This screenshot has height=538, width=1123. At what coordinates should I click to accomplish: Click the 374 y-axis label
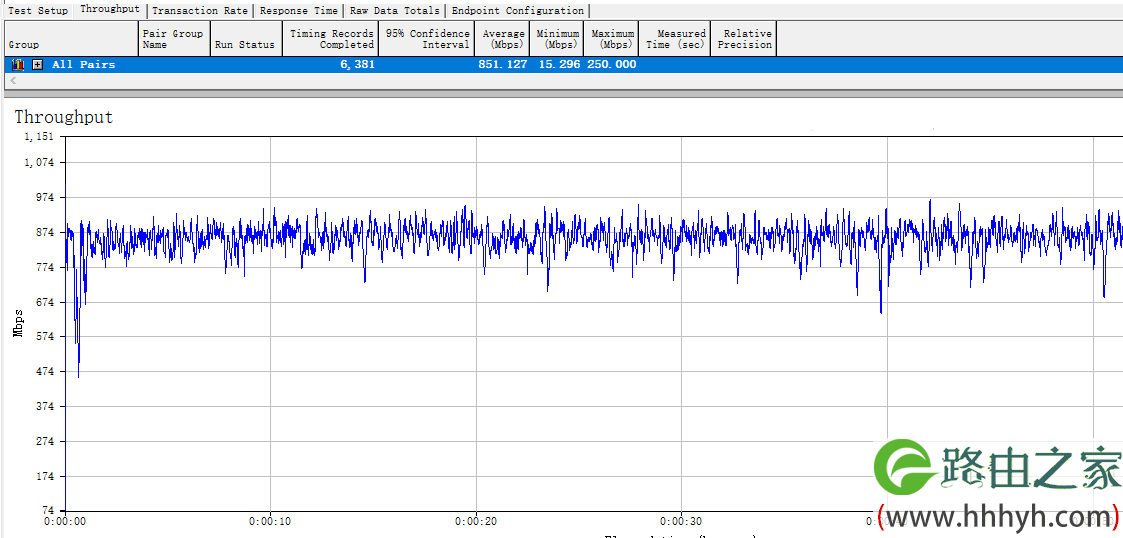44,406
